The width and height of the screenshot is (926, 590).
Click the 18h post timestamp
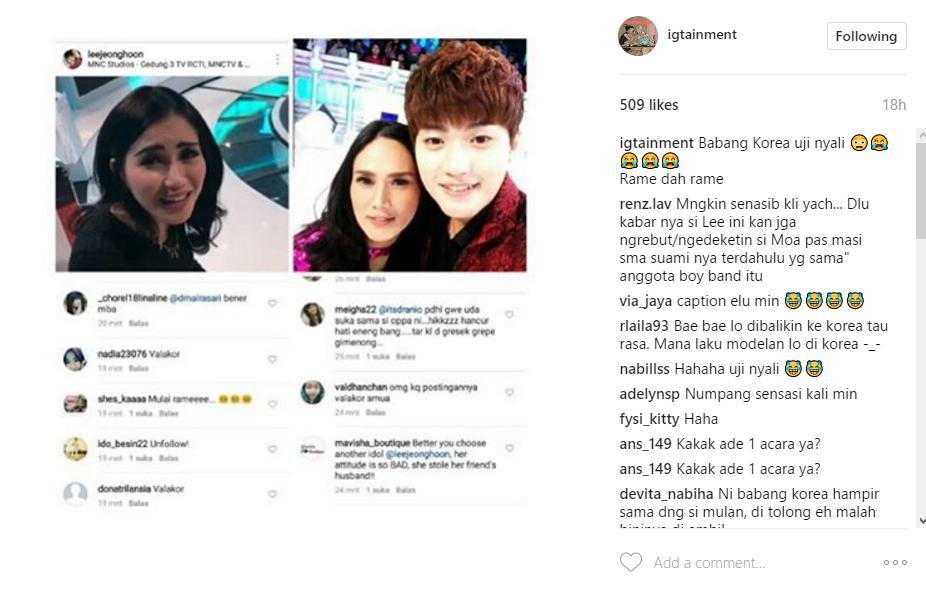pos(894,105)
